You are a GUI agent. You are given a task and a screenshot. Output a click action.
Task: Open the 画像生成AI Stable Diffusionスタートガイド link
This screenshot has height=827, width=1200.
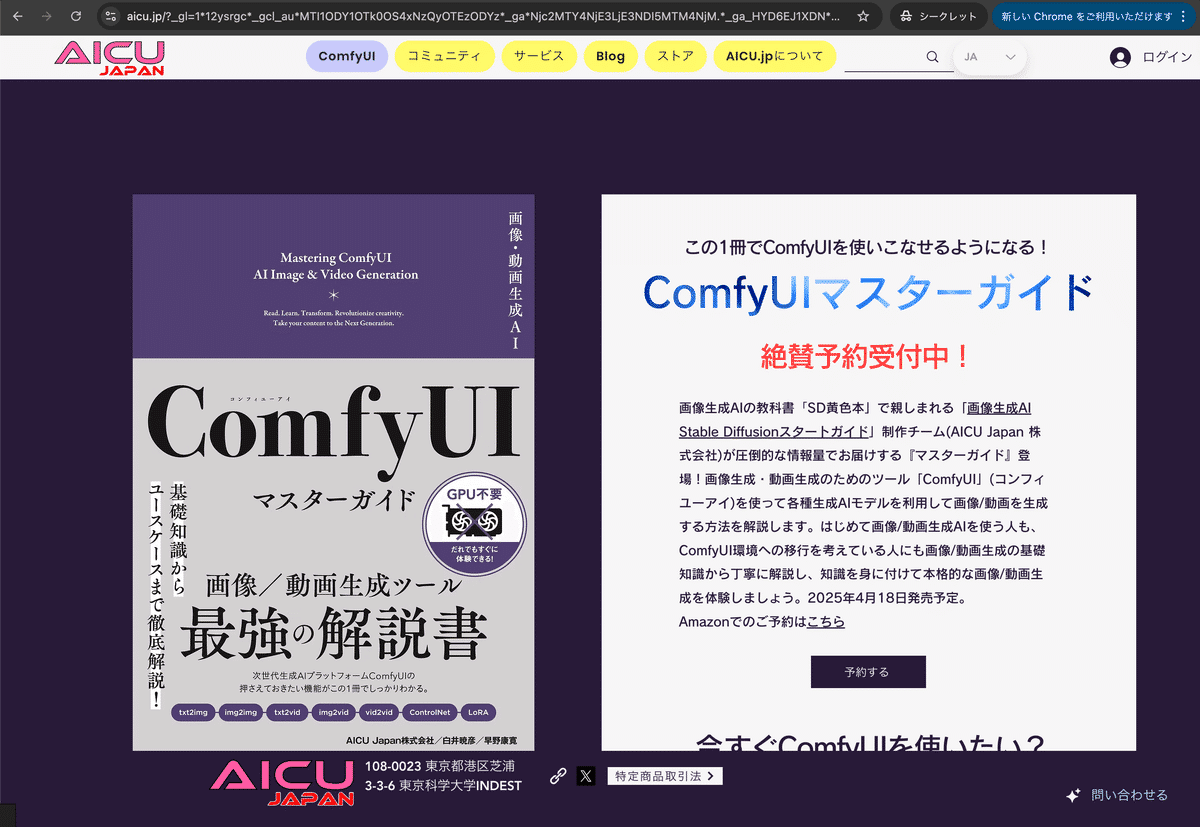856,420
